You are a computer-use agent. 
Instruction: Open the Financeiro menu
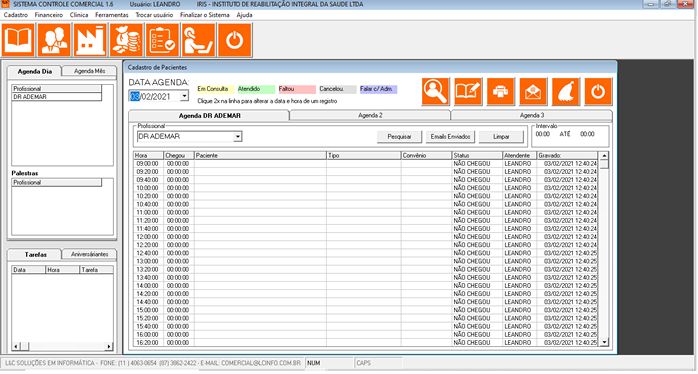pos(49,15)
